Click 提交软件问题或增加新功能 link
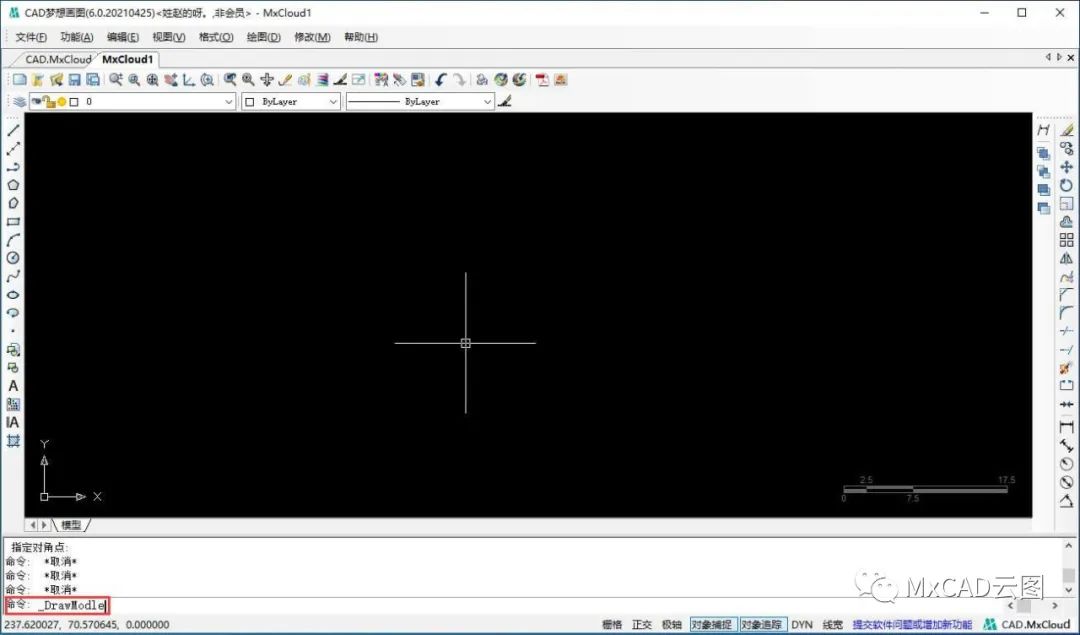The image size is (1080, 635). [x=912, y=625]
